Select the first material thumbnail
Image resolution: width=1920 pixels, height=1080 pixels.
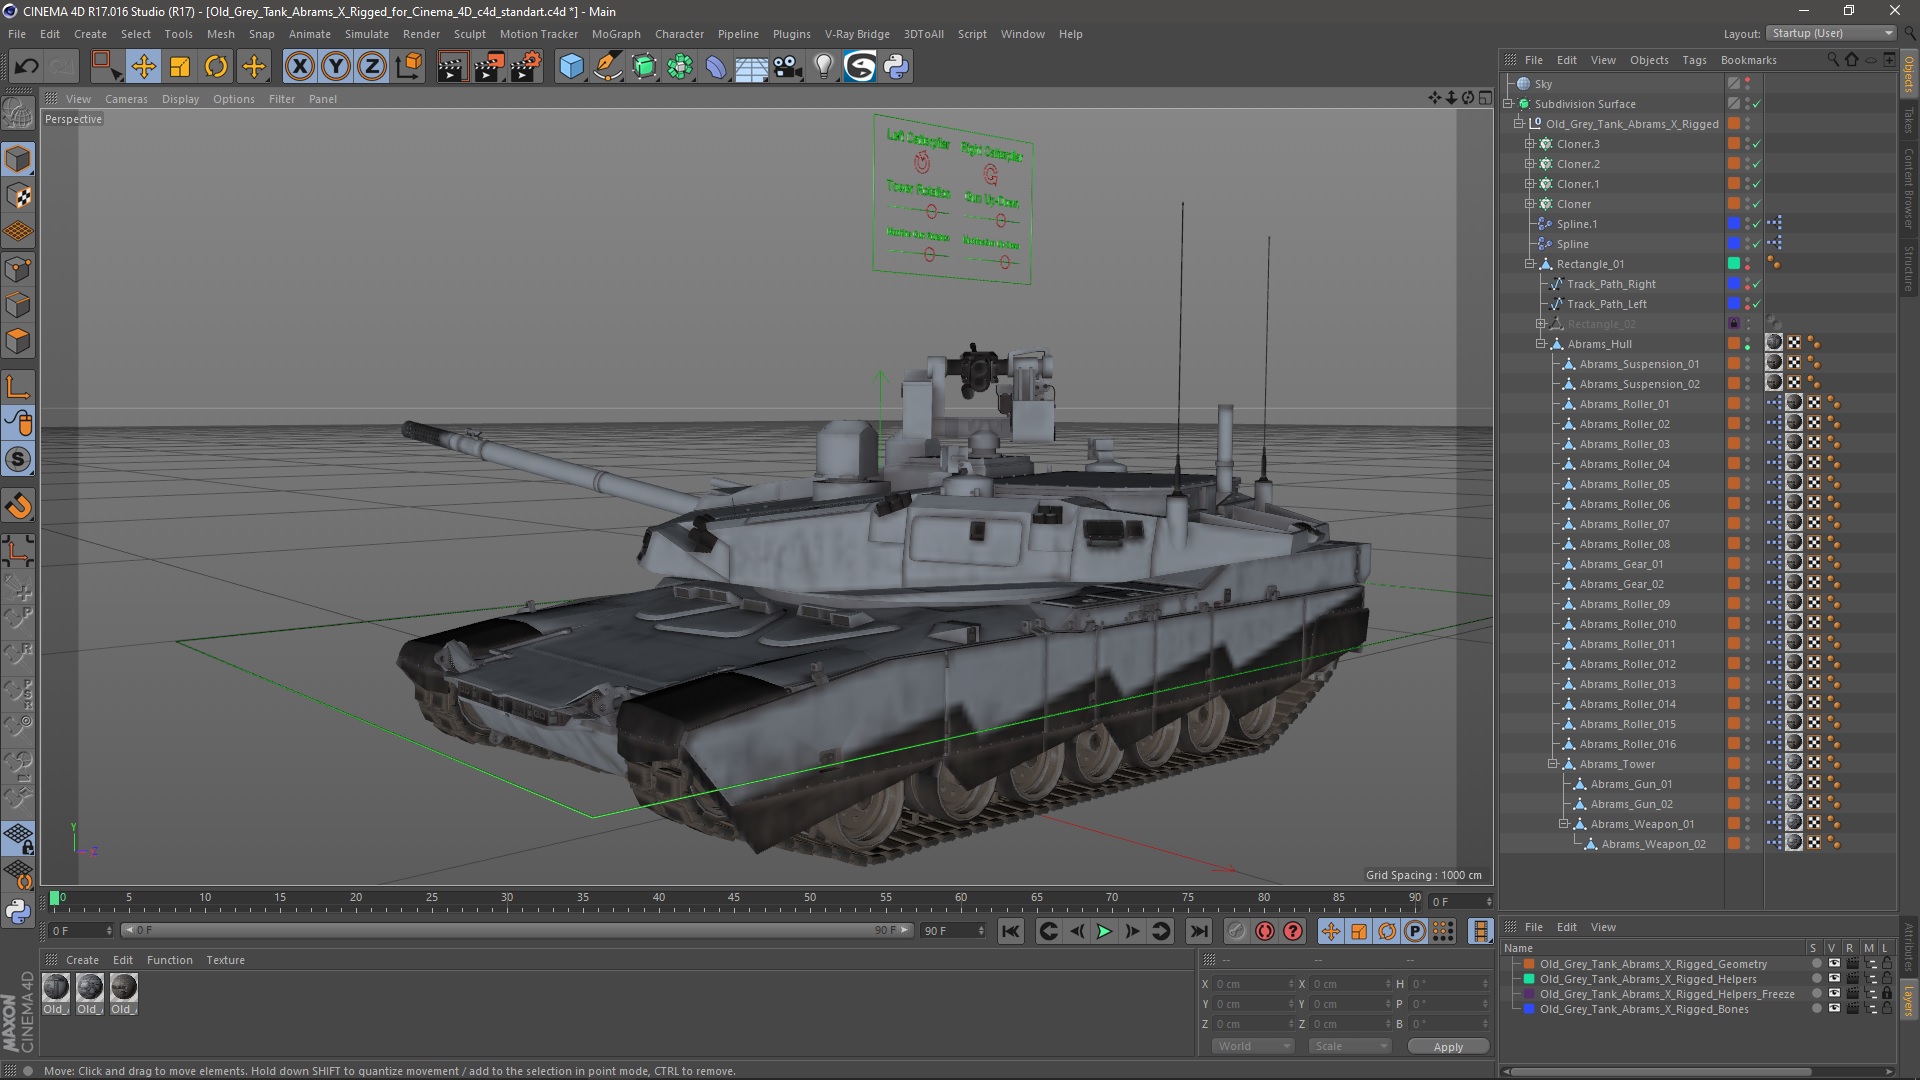tap(56, 988)
